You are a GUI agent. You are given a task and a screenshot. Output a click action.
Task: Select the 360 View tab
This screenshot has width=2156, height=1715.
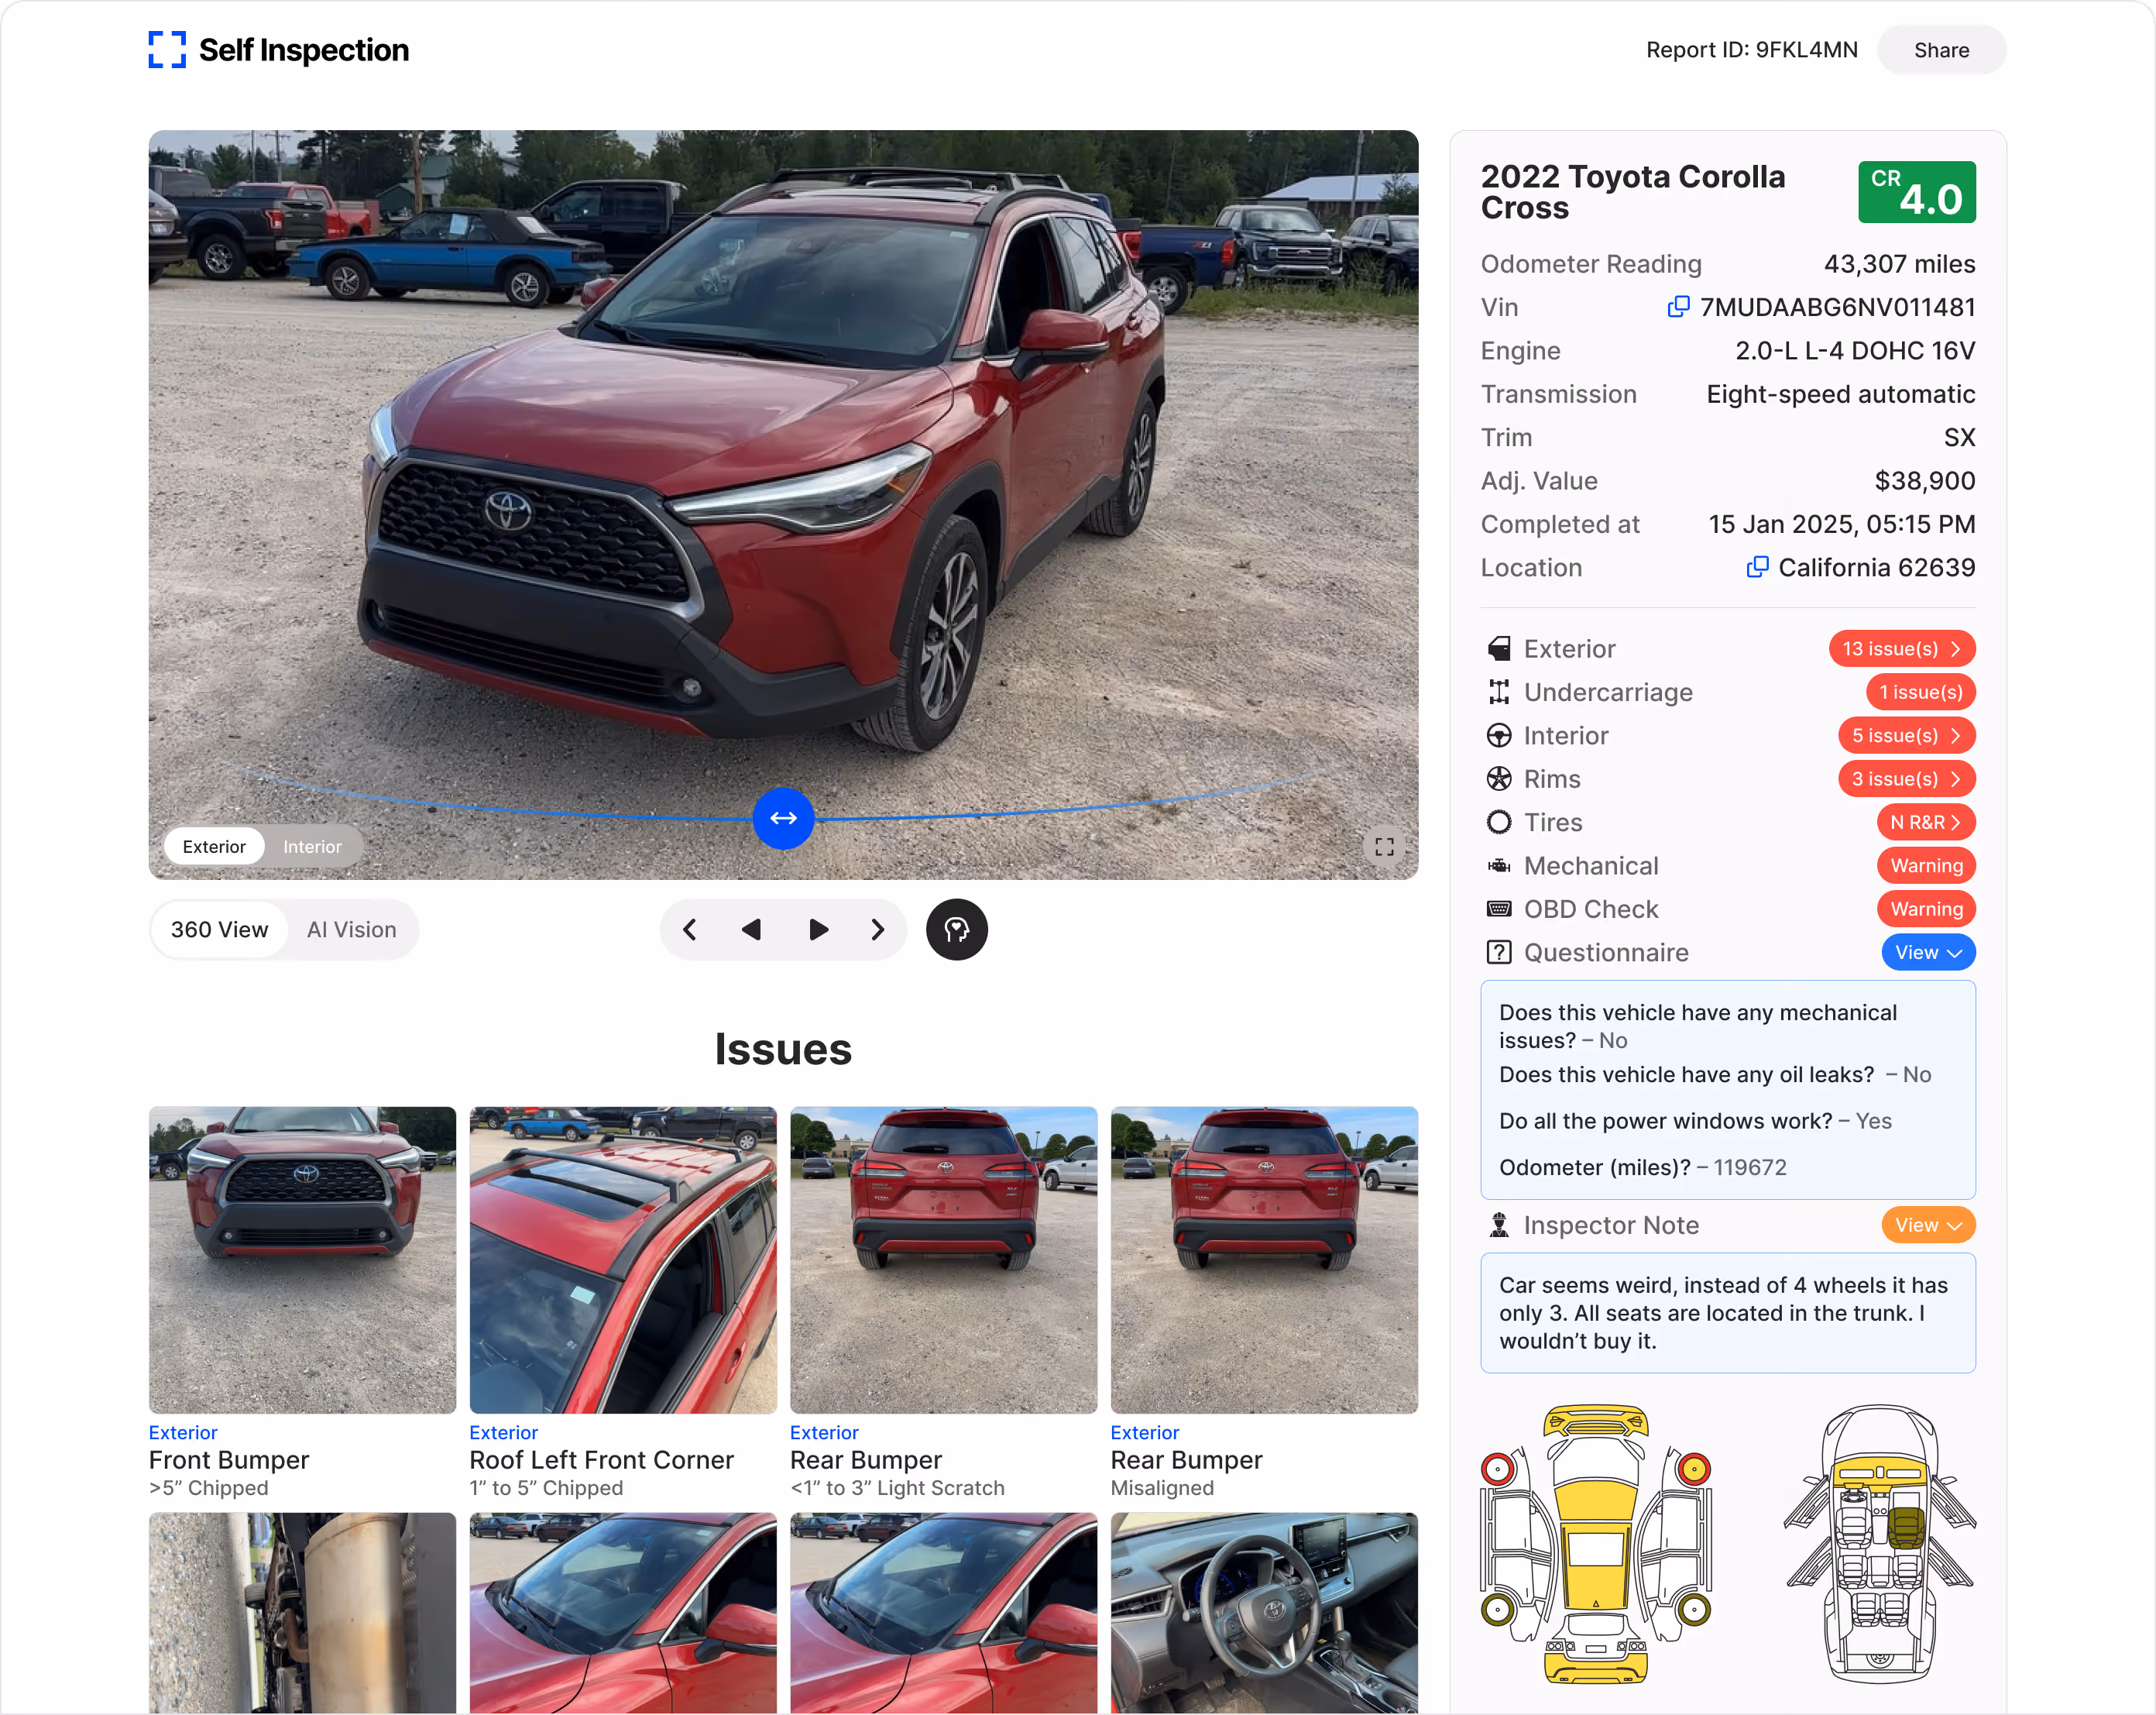click(220, 930)
